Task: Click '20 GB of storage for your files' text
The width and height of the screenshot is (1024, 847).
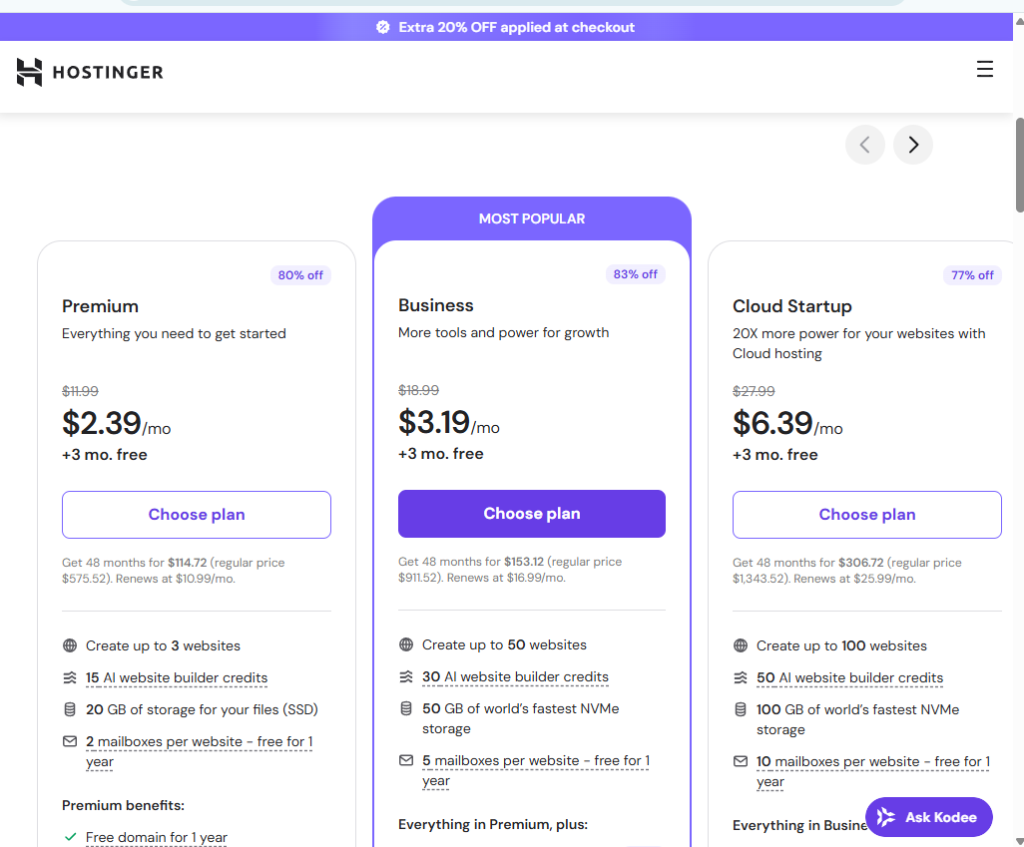Action: (202, 710)
